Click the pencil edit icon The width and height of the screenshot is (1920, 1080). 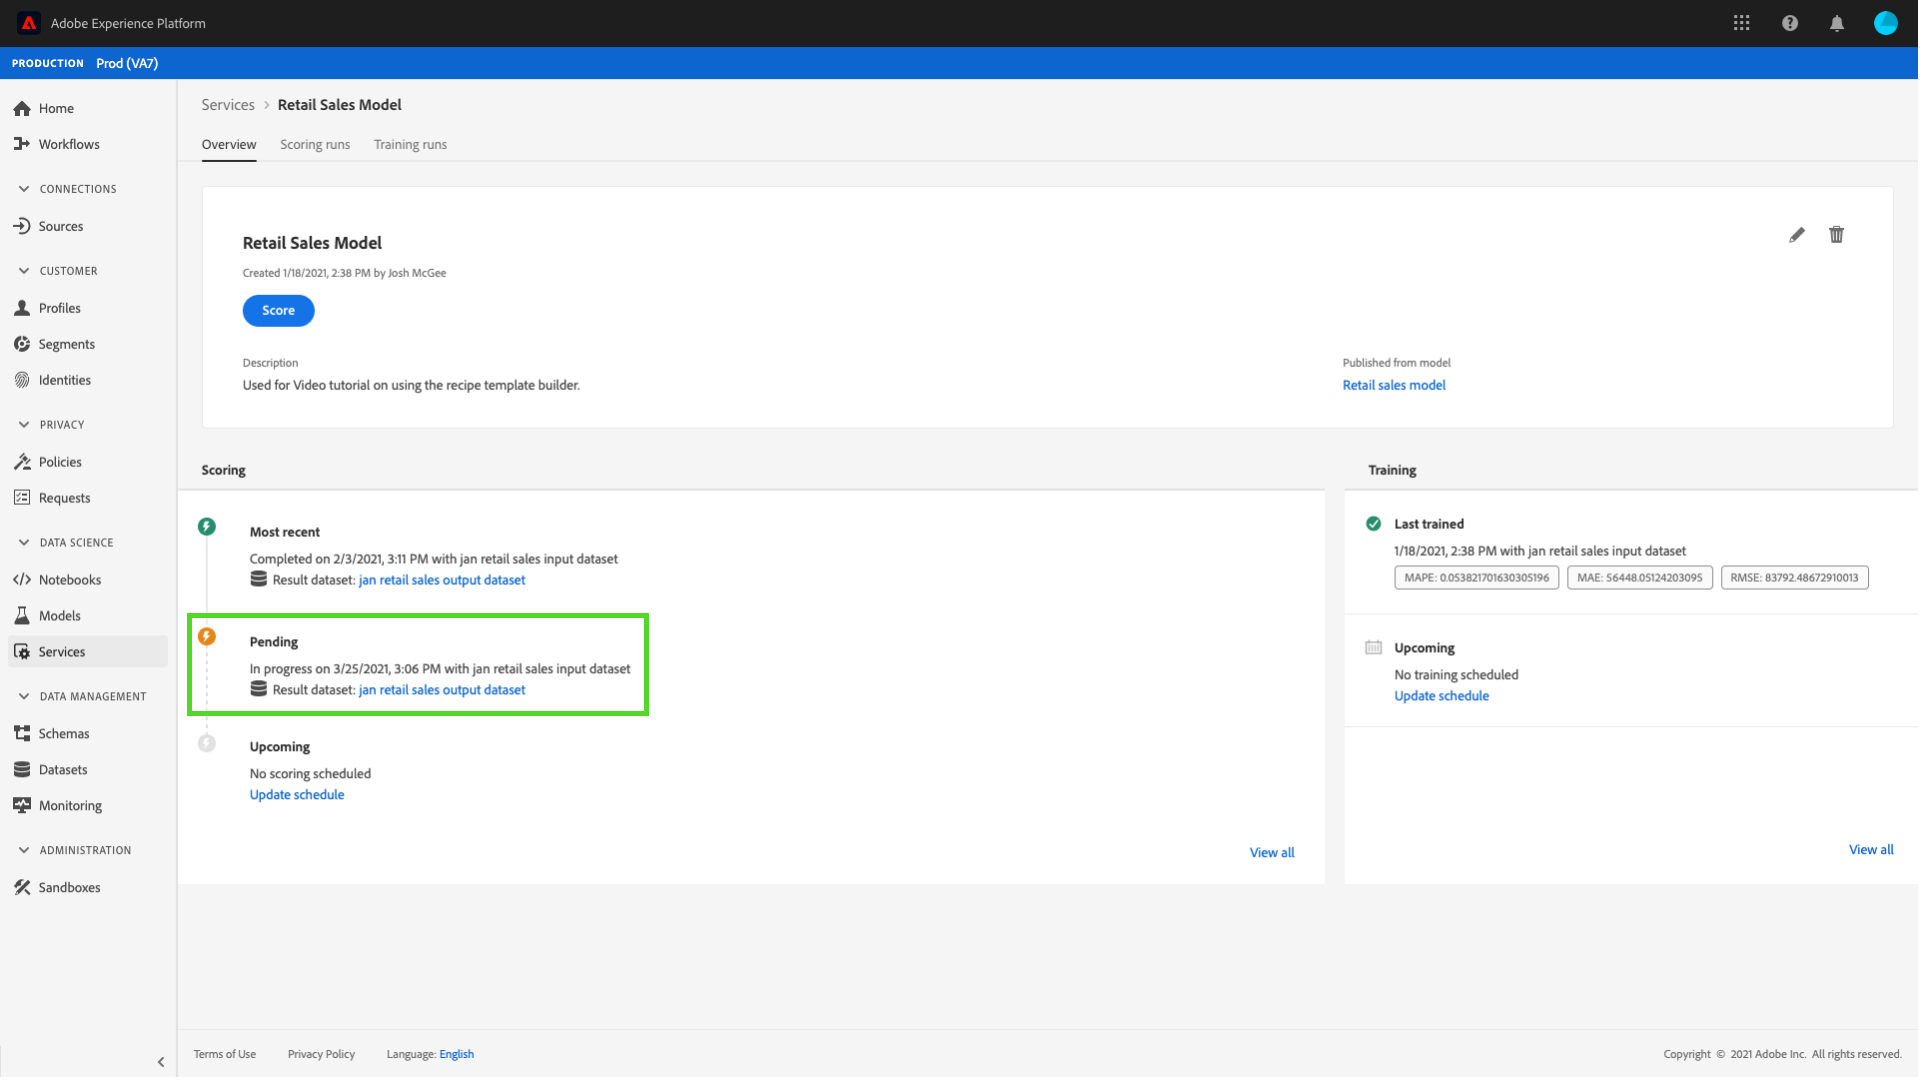pyautogui.click(x=1797, y=235)
